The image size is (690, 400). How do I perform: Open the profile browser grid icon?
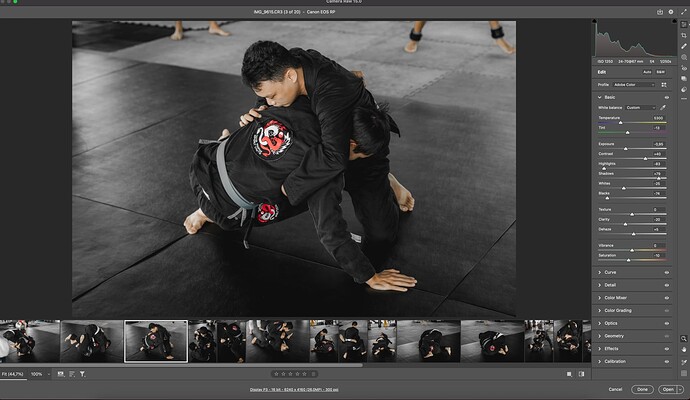click(x=664, y=84)
